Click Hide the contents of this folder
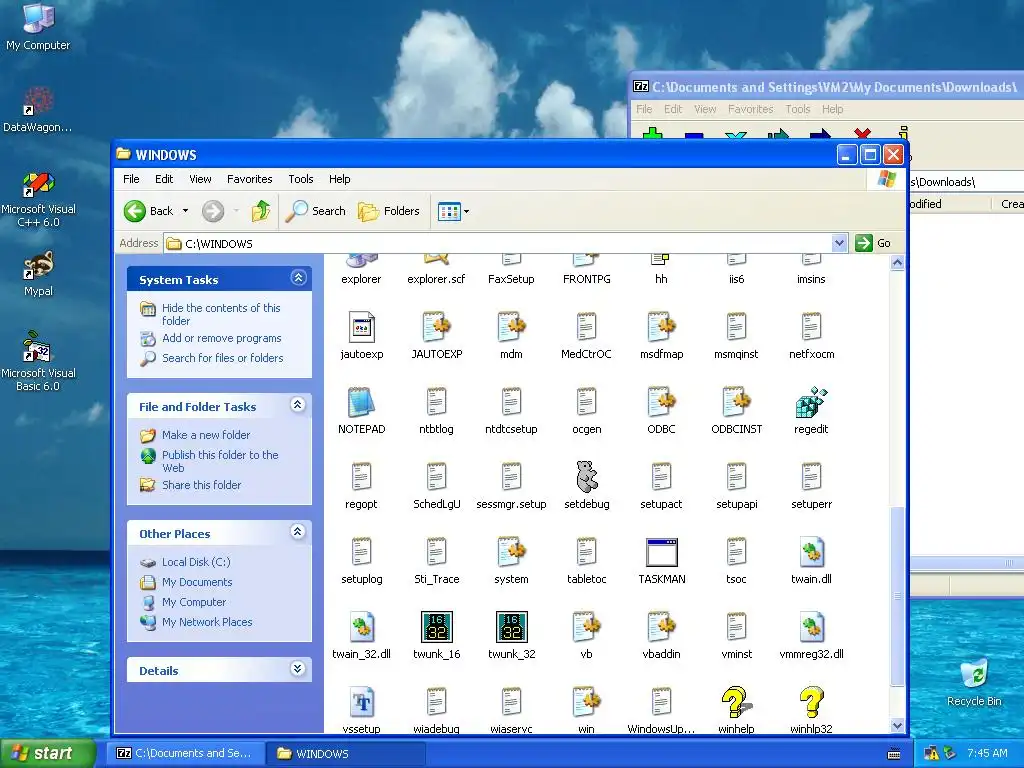Screen dimensions: 1024x768 (221, 314)
